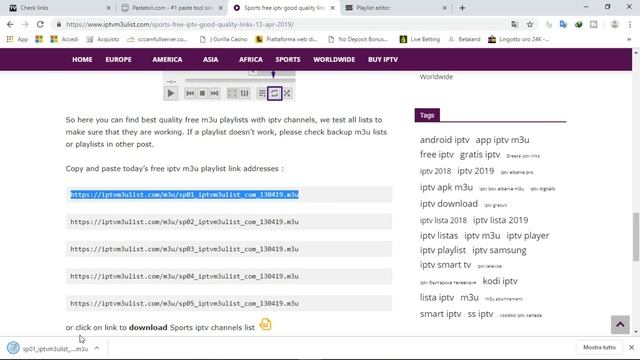
Task: Skip to next track in player
Action: tap(214, 93)
